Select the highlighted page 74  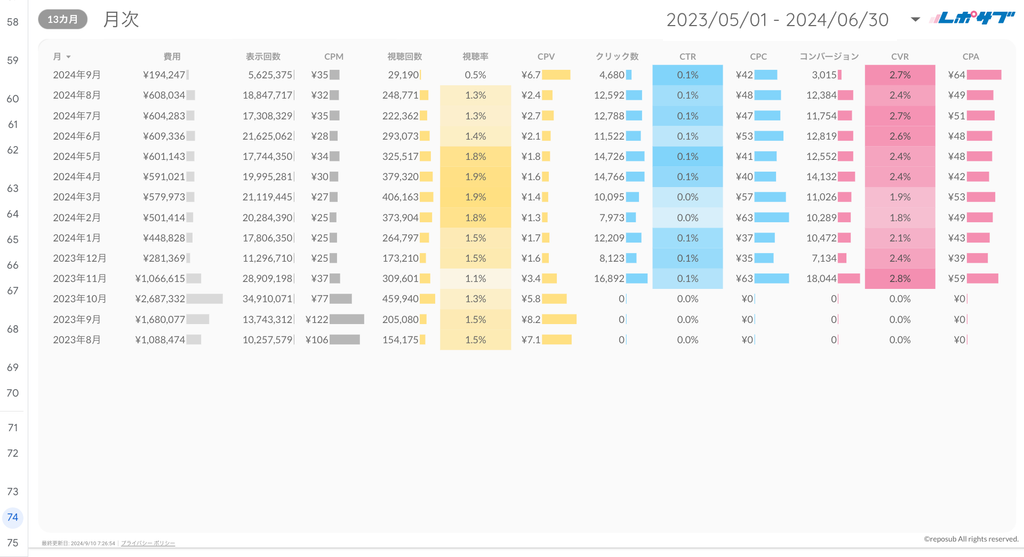(x=13, y=517)
